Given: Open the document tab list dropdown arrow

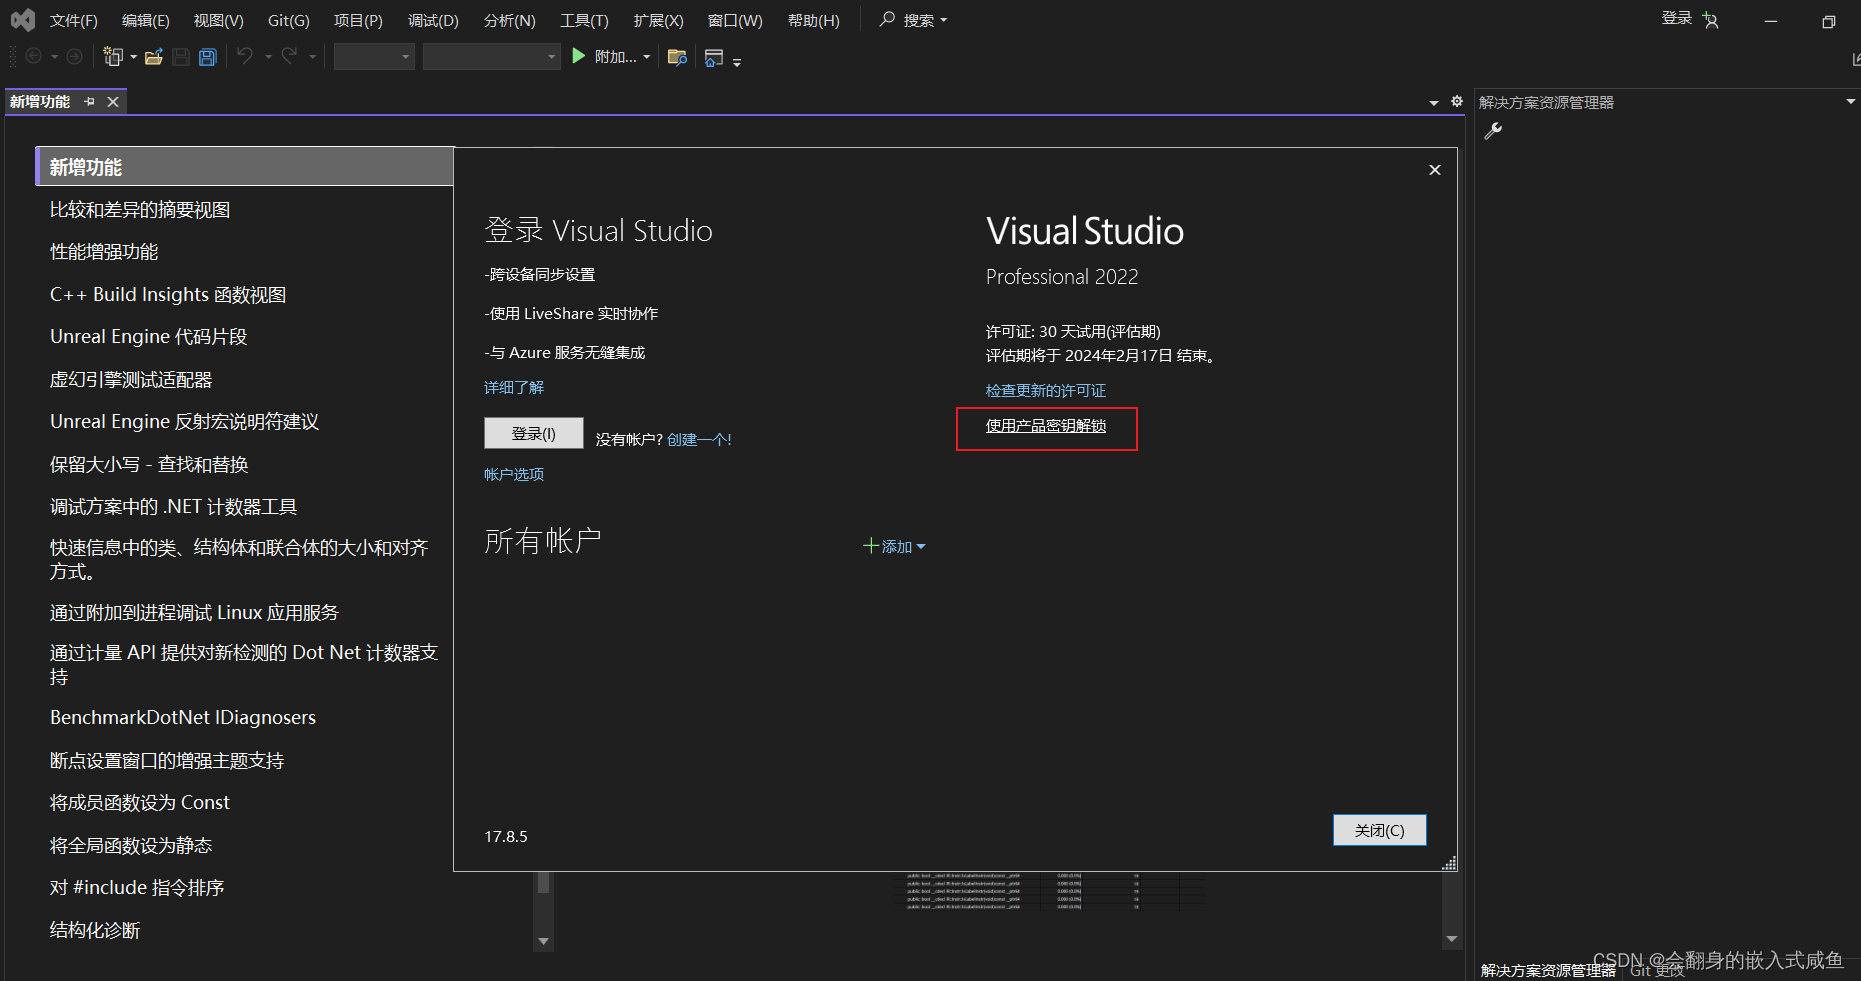Looking at the screenshot, I should coord(1434,102).
